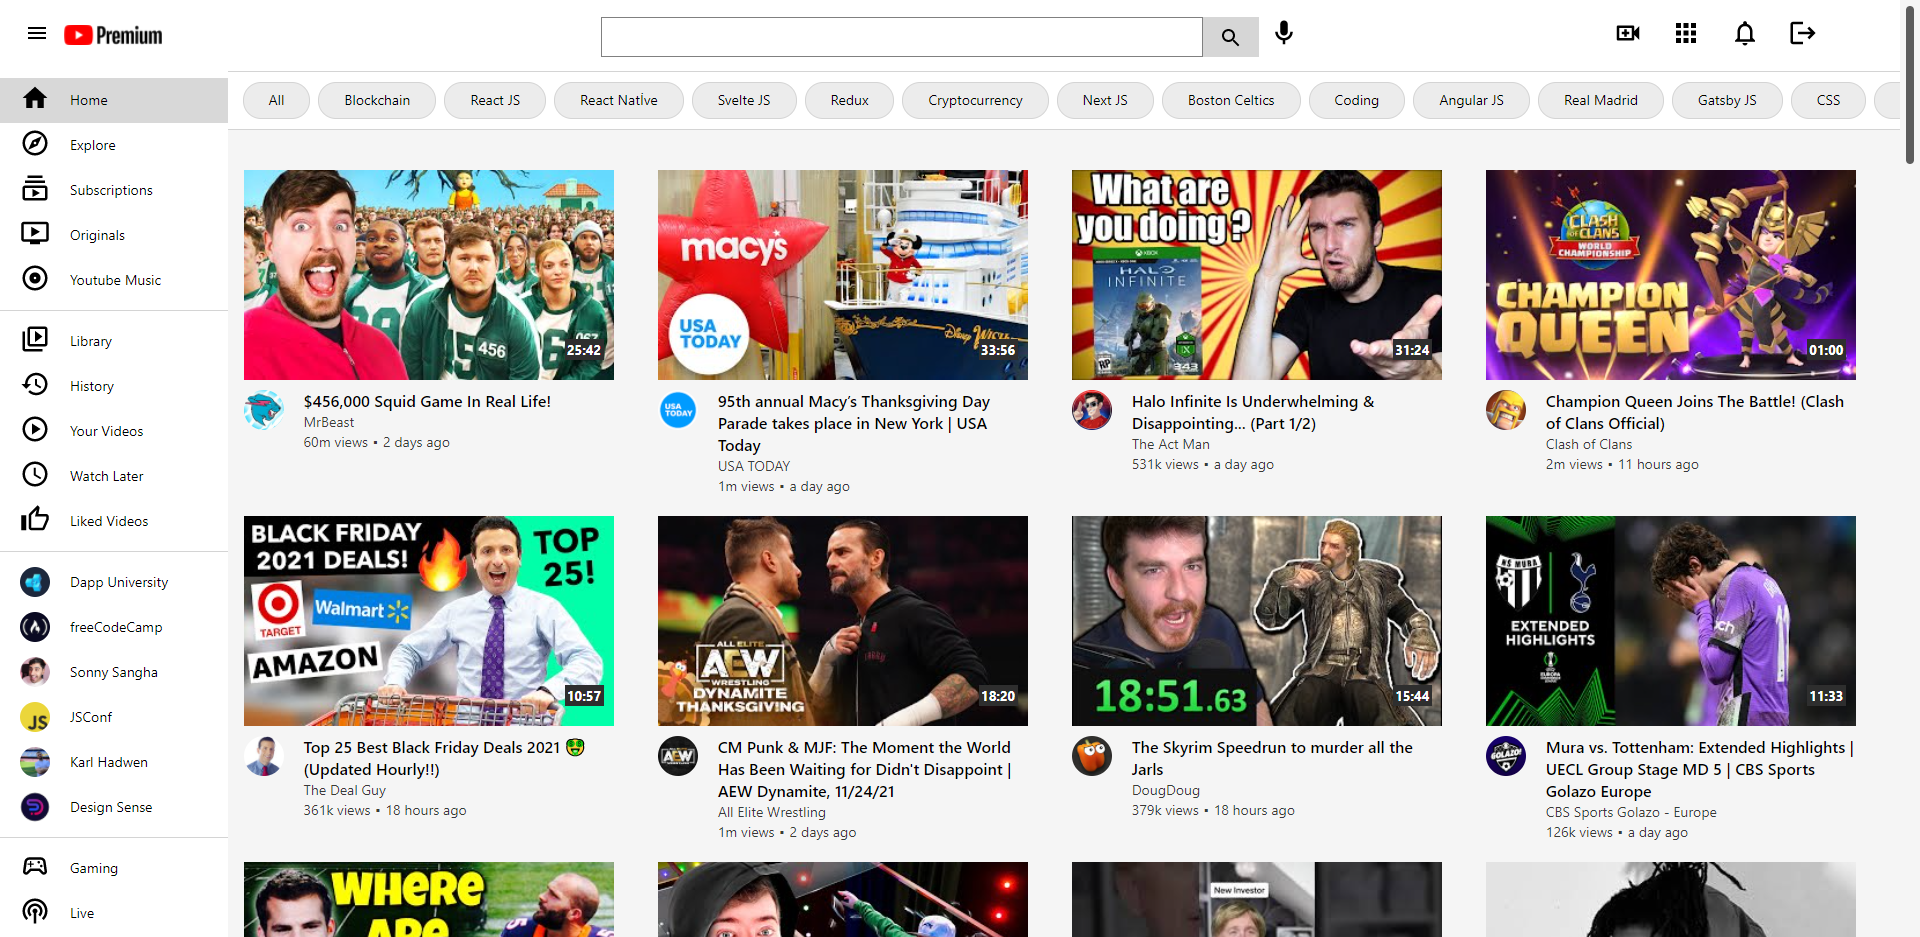Open Watch Later from the sidebar
This screenshot has height=937, width=1920.
[106, 475]
